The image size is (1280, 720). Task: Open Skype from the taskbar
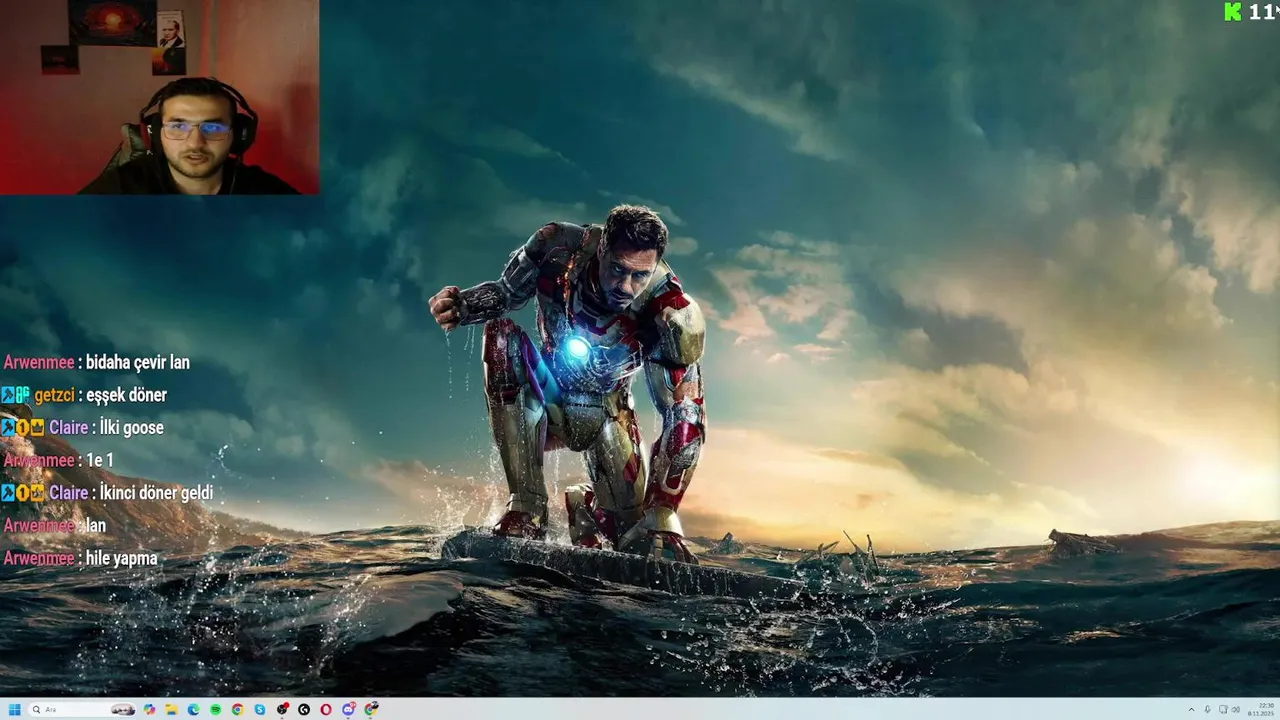tap(260, 710)
